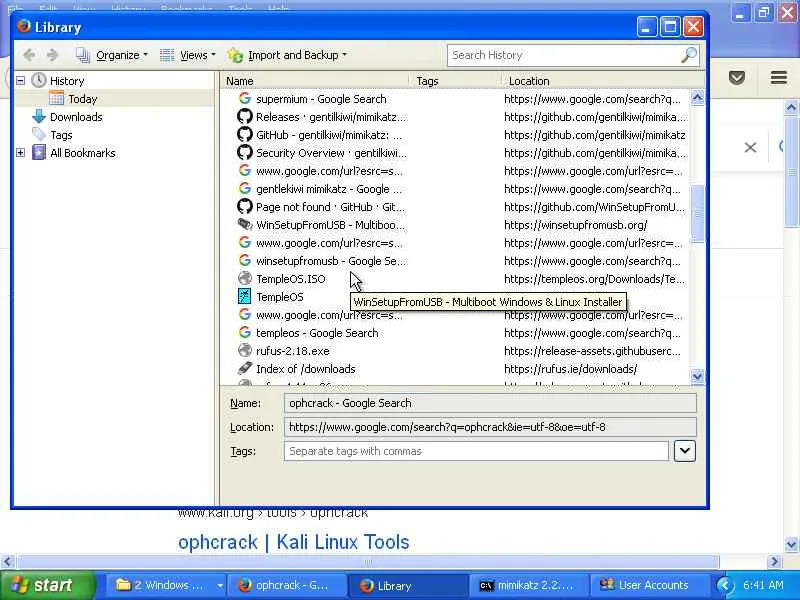Screen dimensions: 800x600
Task: Click location https://github.com/gentilkiwi/mimikatz
Action: tap(594, 135)
